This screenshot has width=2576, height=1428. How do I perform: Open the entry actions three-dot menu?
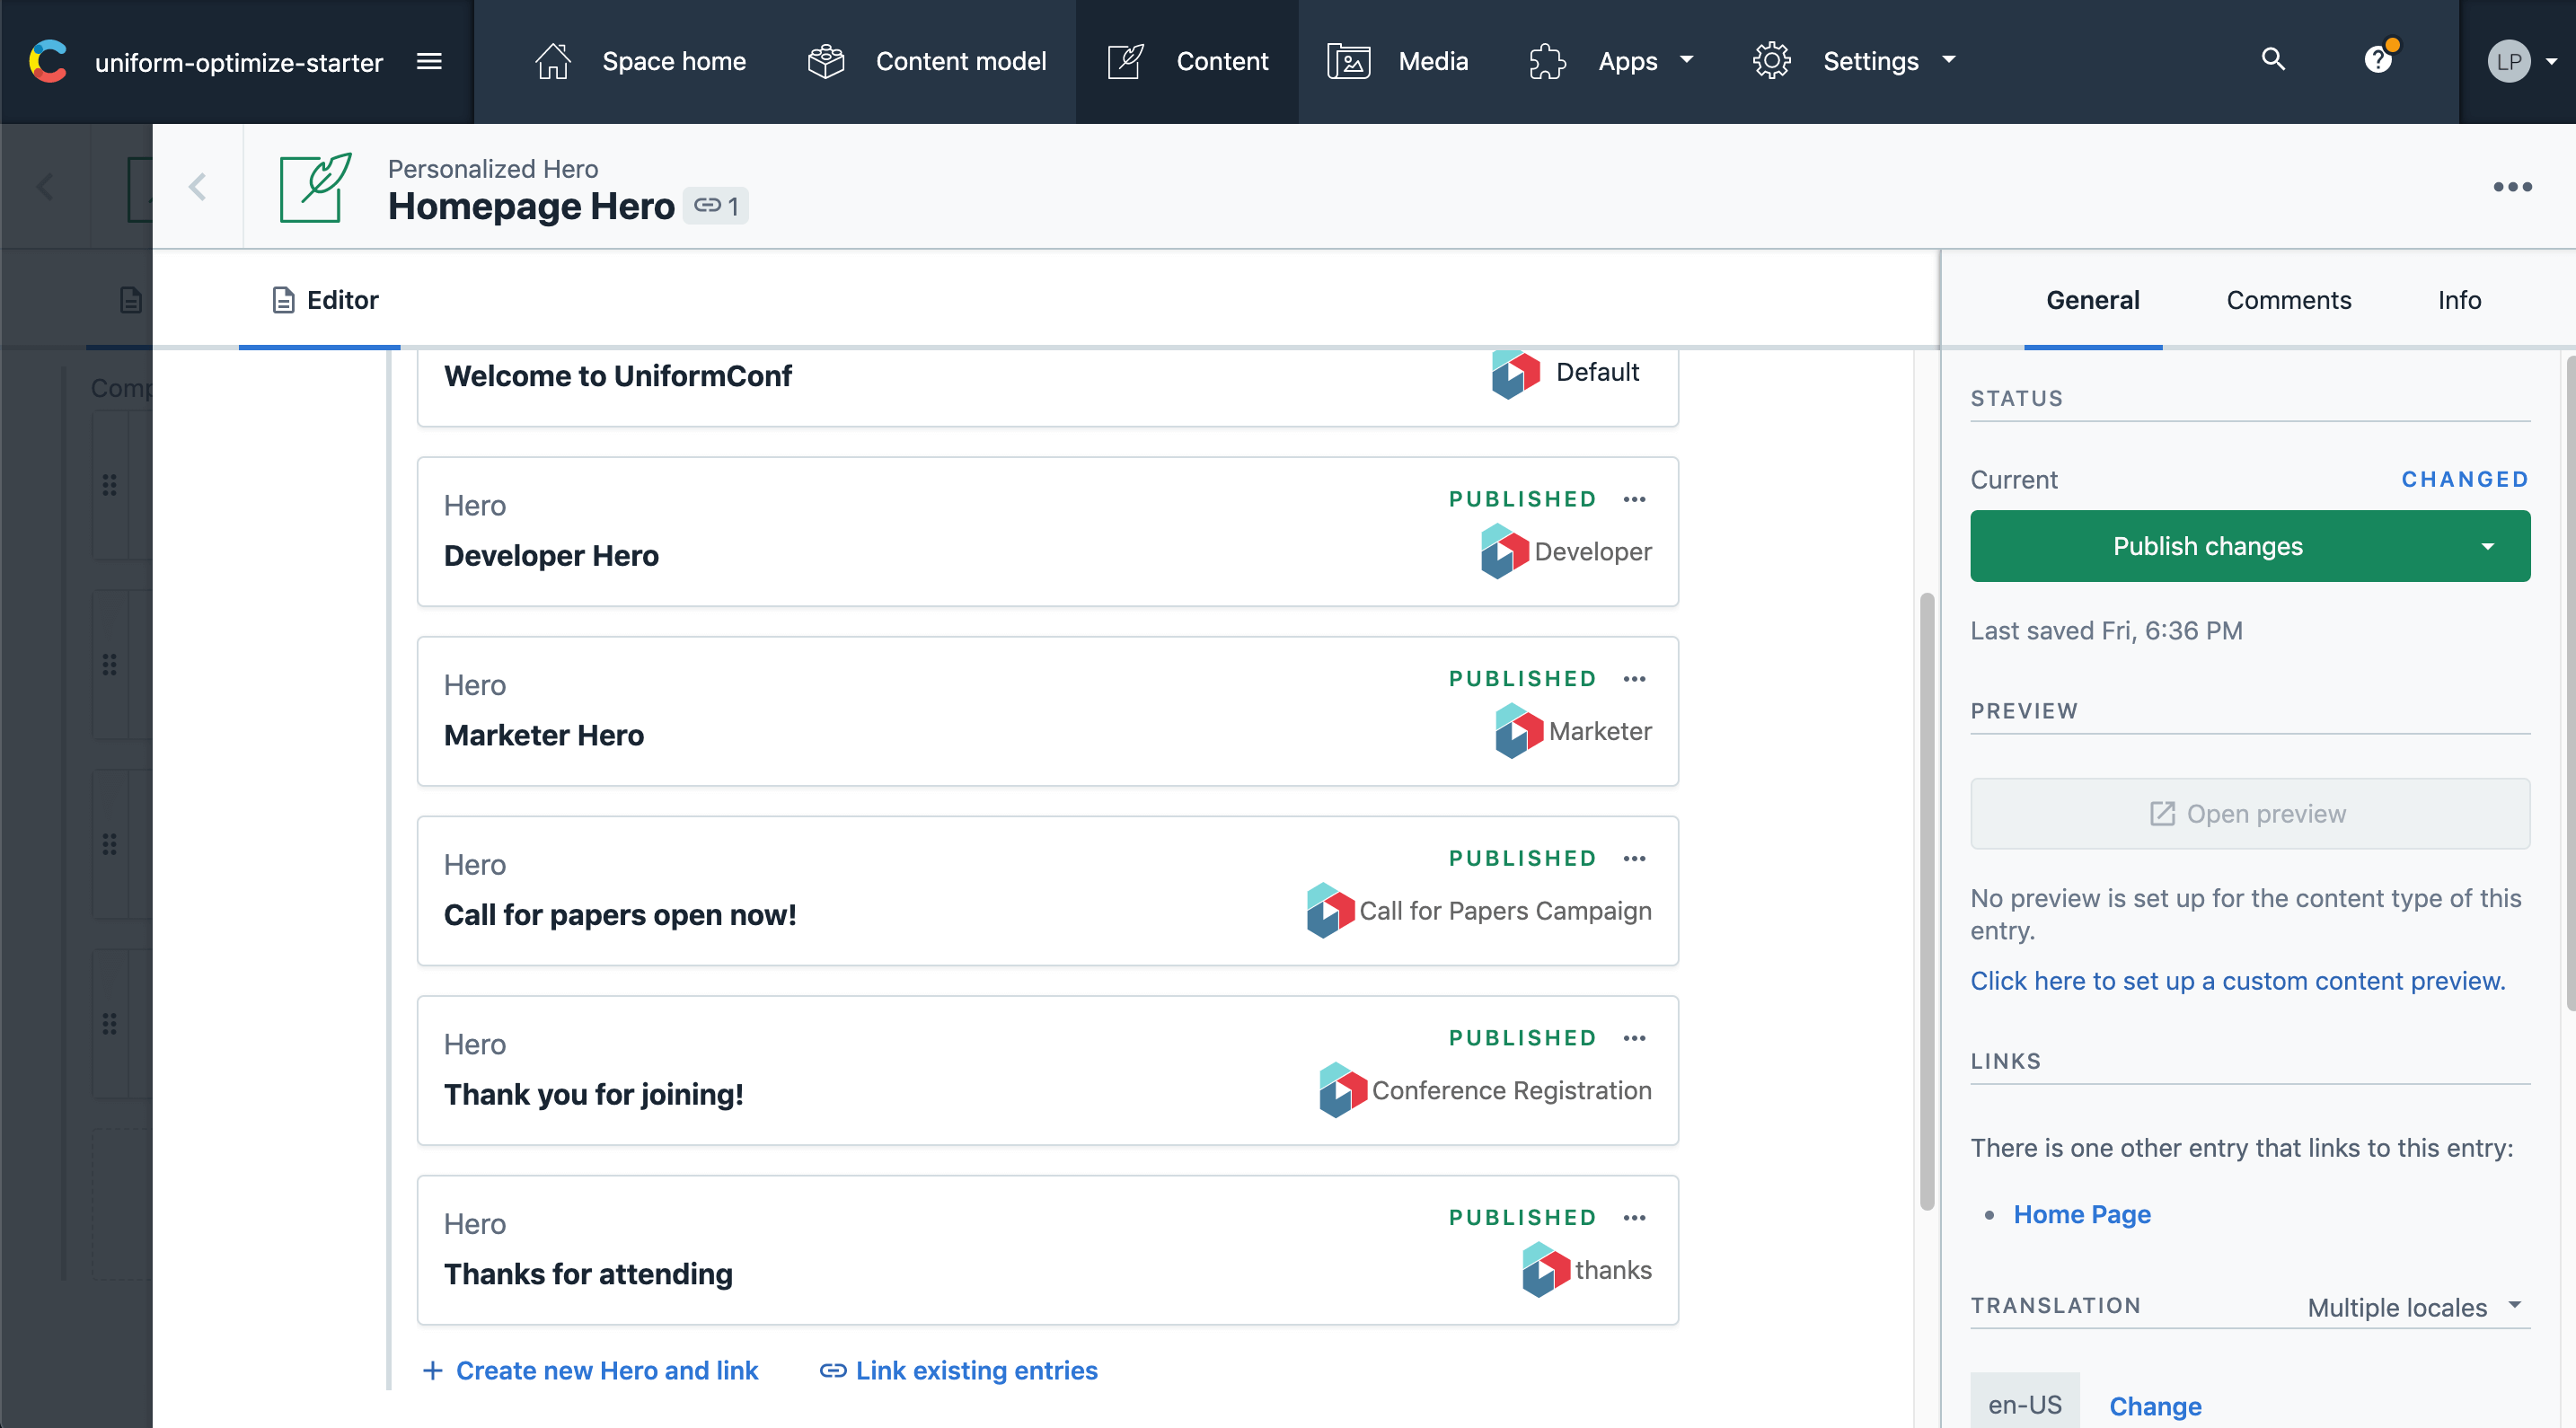point(2511,187)
